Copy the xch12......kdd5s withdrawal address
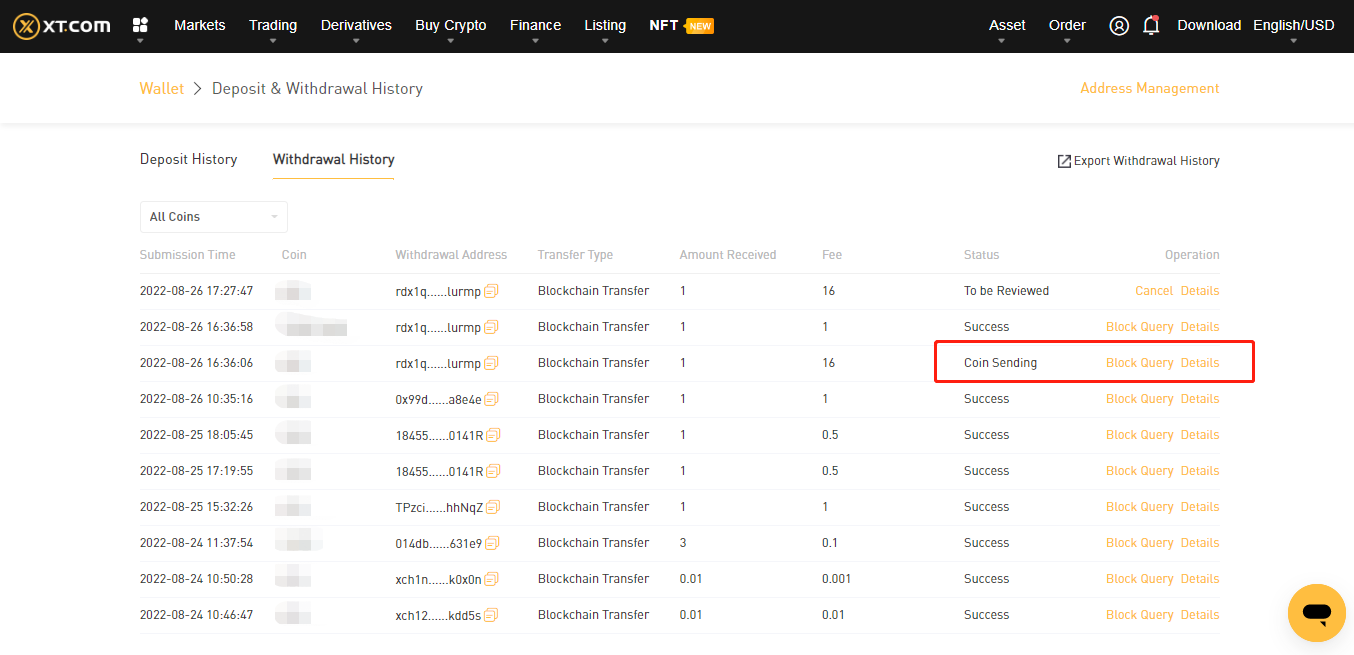Image resolution: width=1354 pixels, height=655 pixels. coord(491,615)
